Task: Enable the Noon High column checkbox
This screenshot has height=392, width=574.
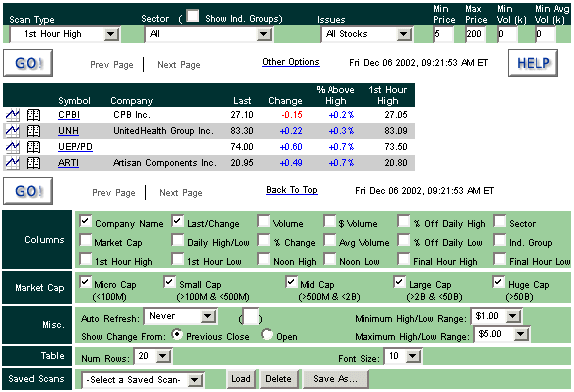Action: pos(264,259)
